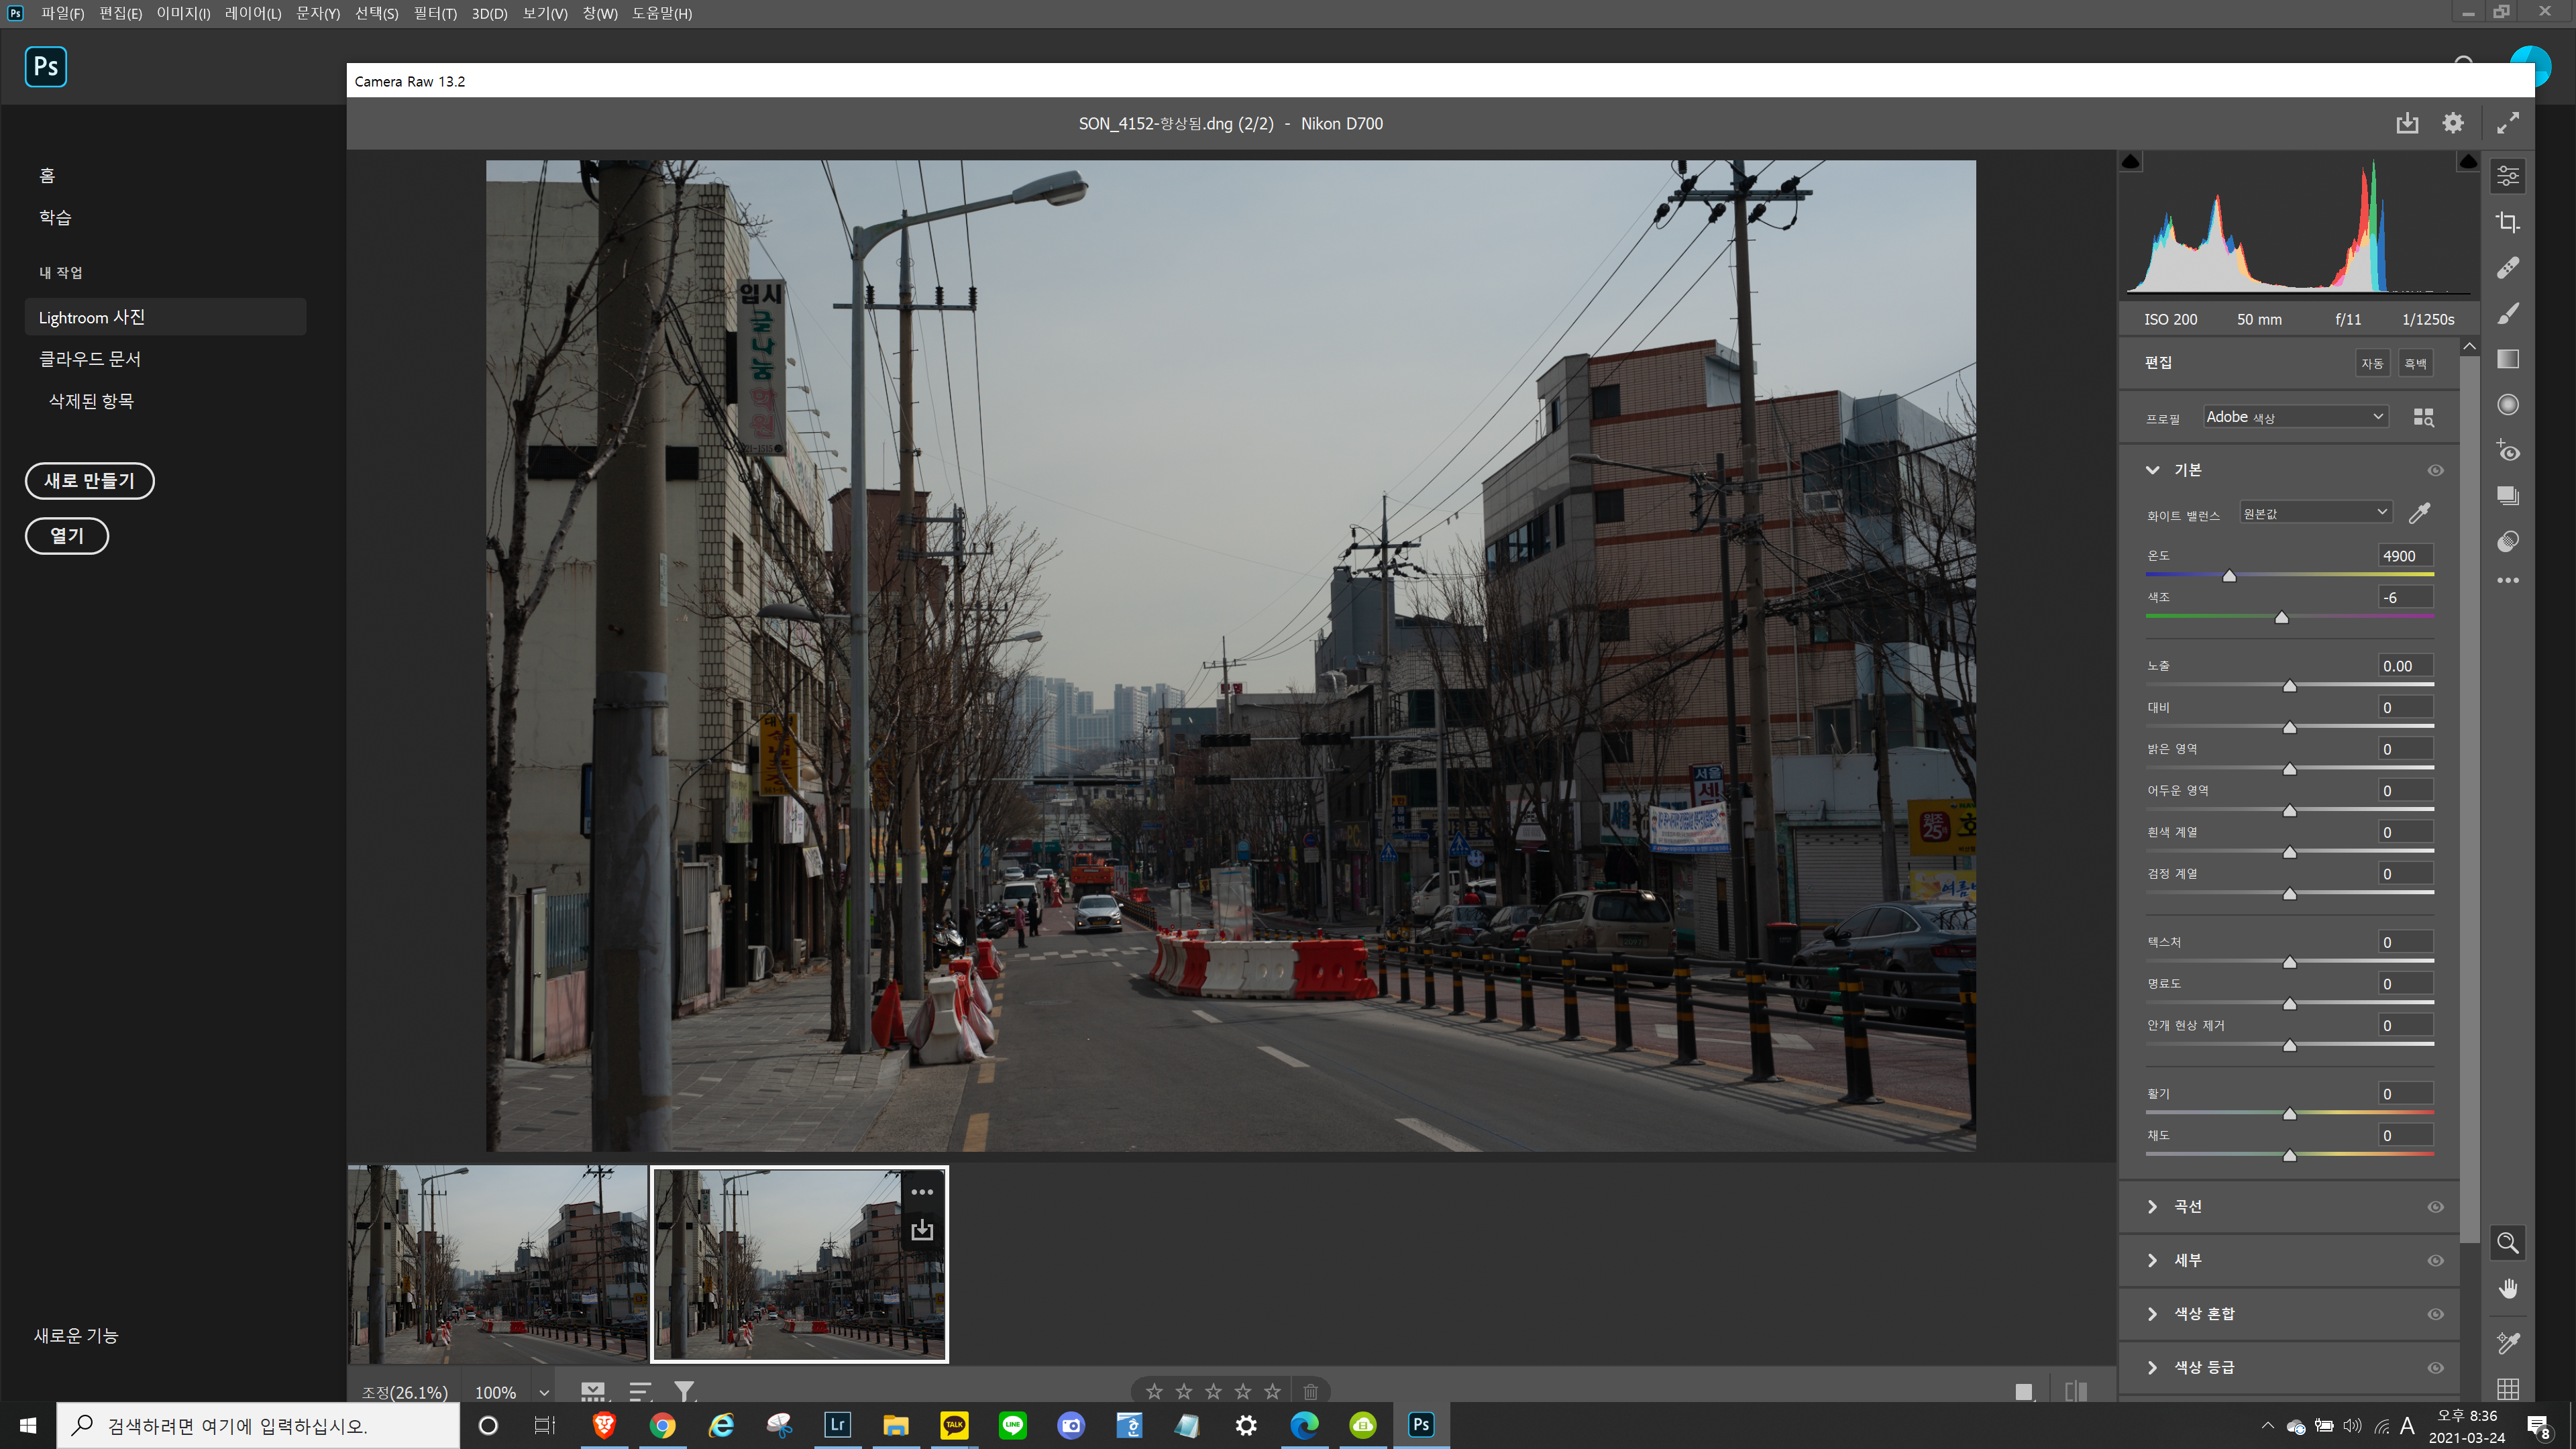Select the Spot Removal healing tool
This screenshot has width=2576, height=1449.
[x=2507, y=268]
